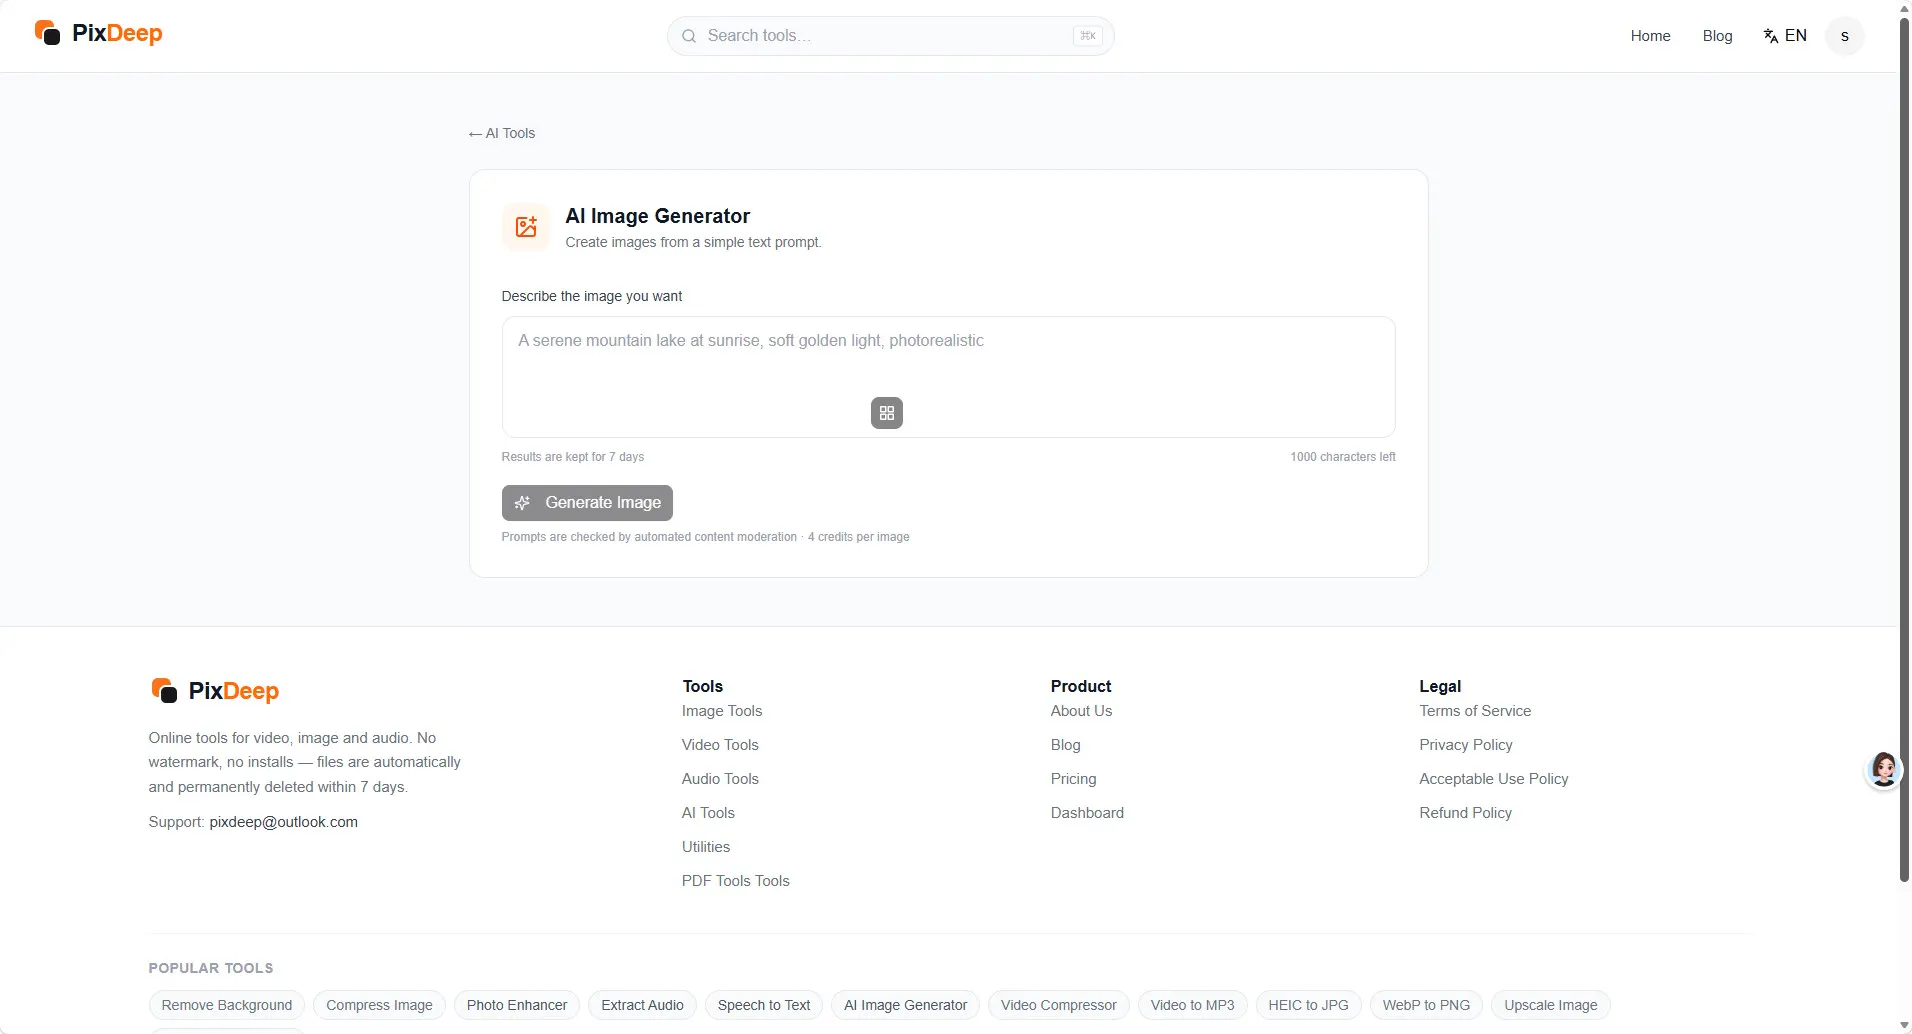The width and height of the screenshot is (1912, 1034).
Task: Open the Blog link in the header
Action: click(1717, 36)
